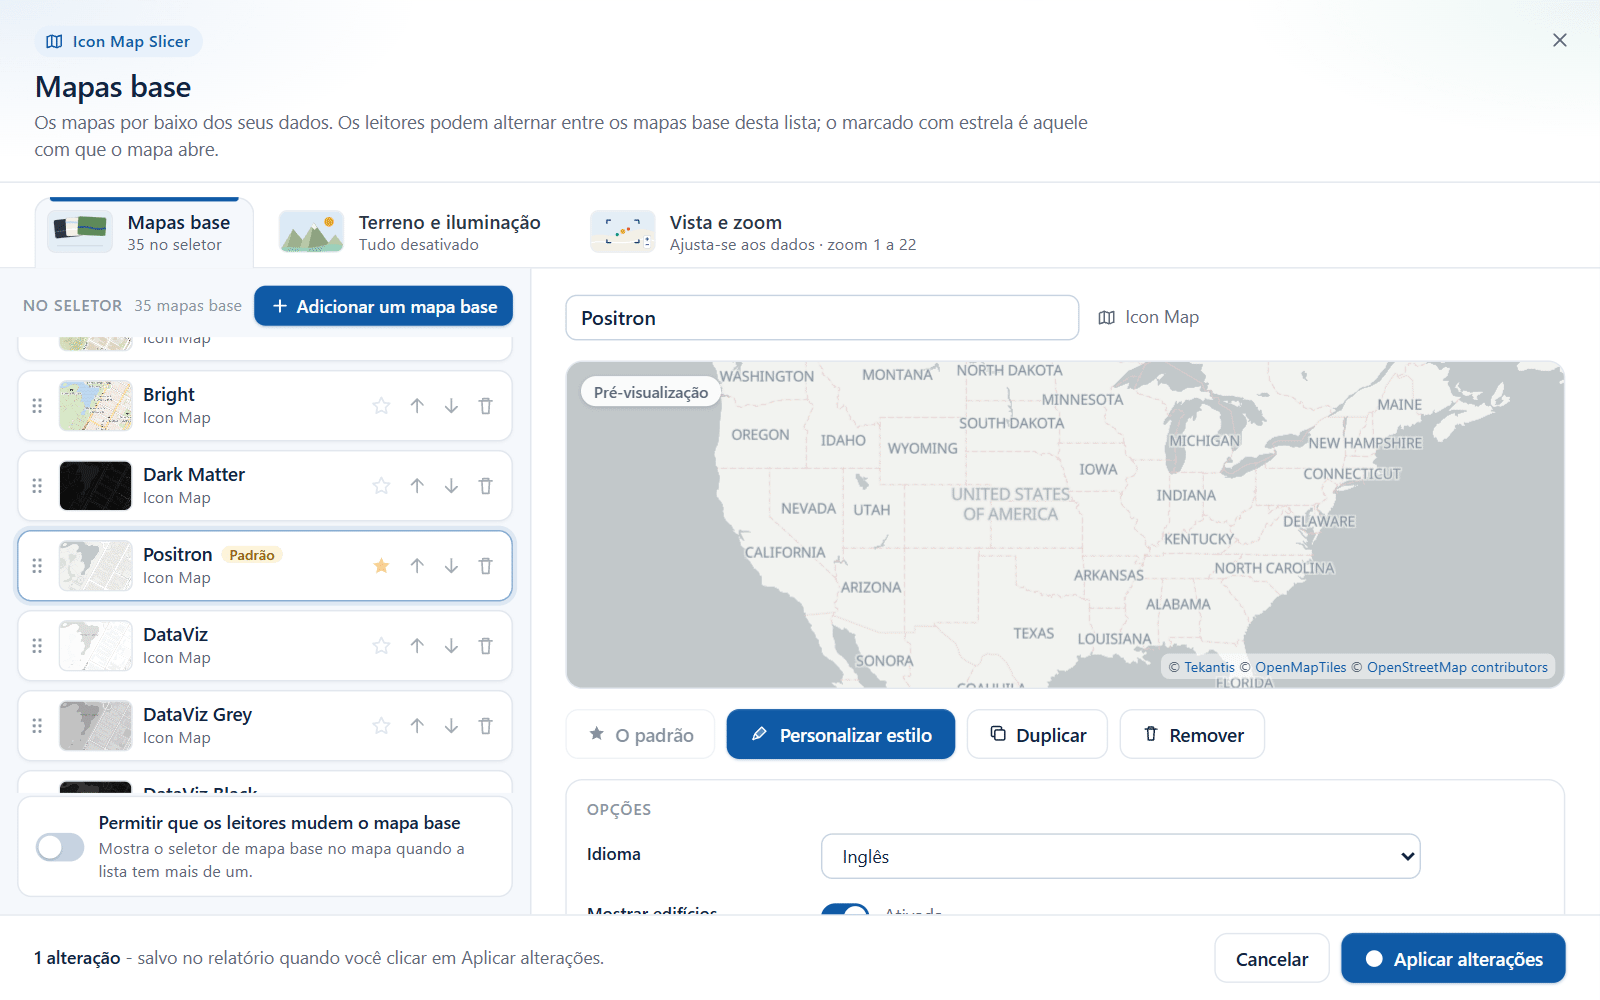Click the drag handle of the DataViz Grey row

pyautogui.click(x=37, y=726)
